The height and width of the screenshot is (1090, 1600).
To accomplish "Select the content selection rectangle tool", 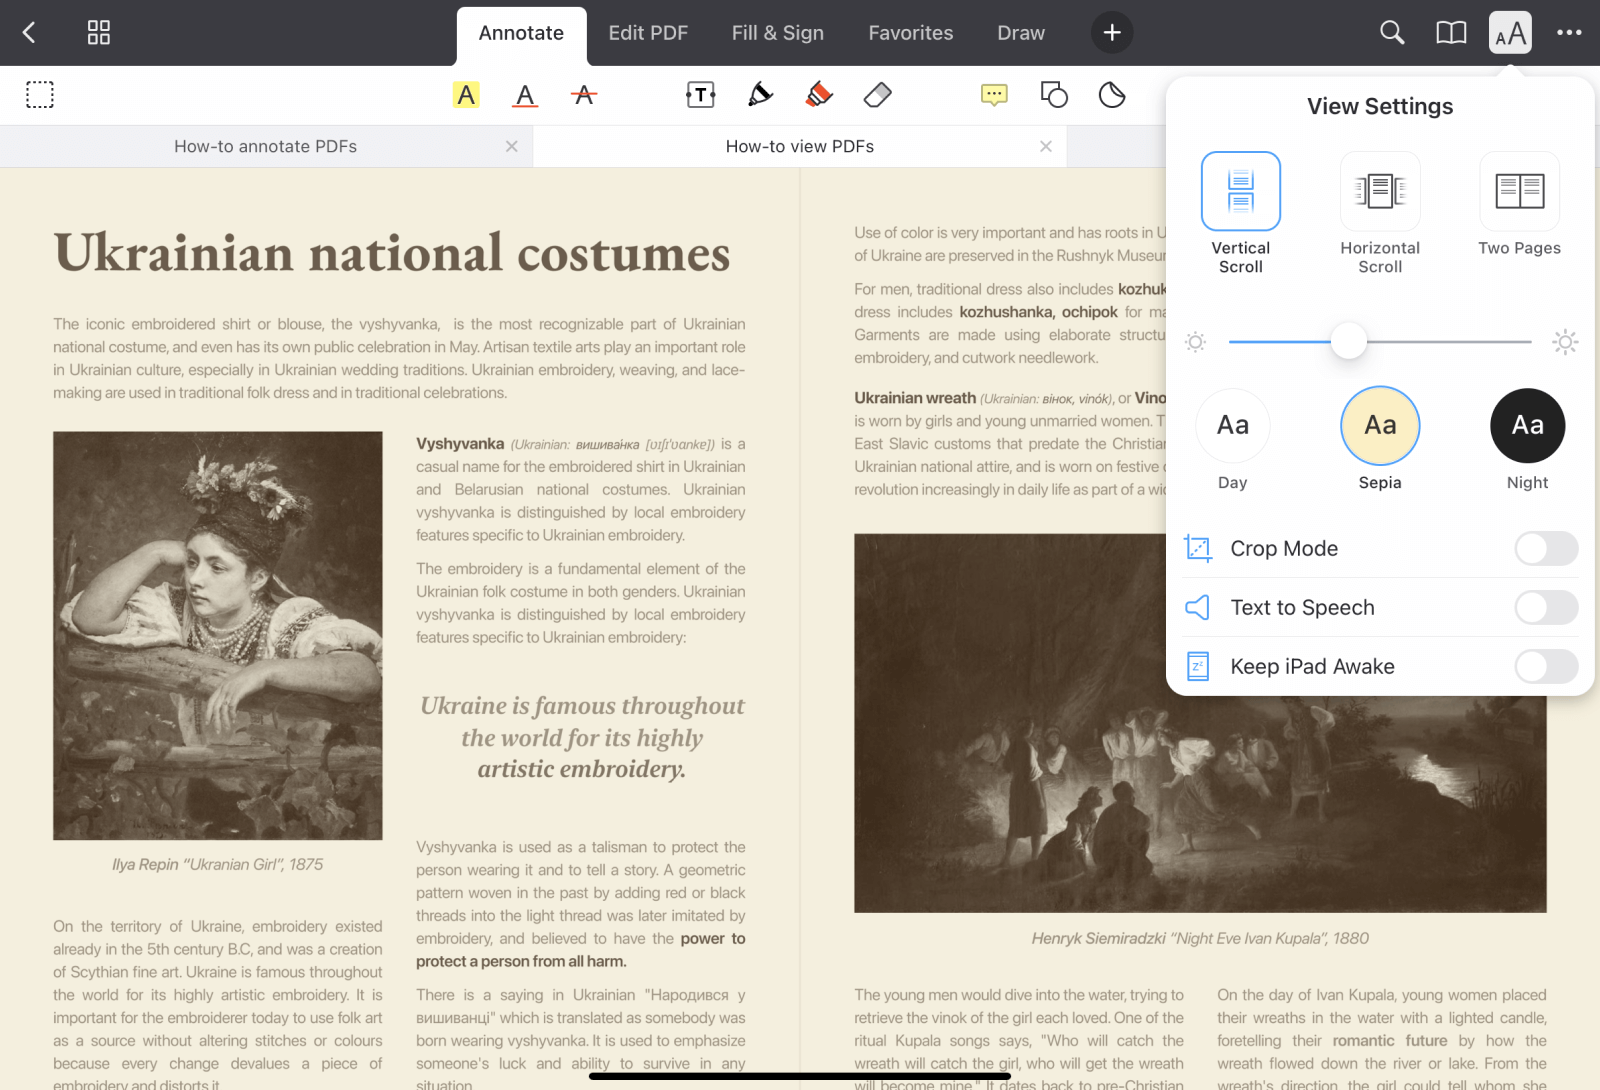I will coord(40,95).
